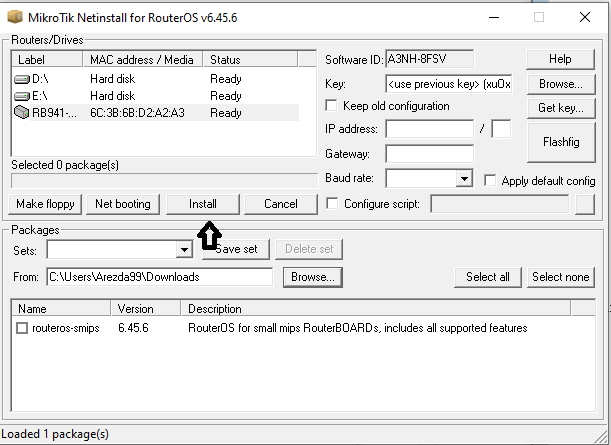This screenshot has width=611, height=445.
Task: Click Loaded 1 package(s) status bar text
Action: [55, 434]
